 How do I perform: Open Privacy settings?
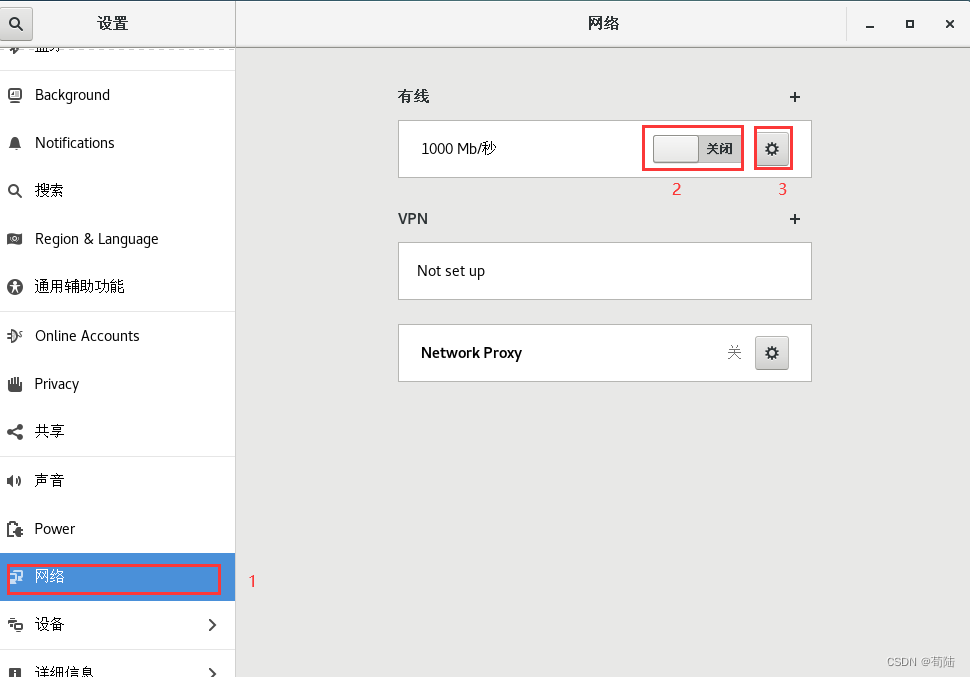tap(118, 384)
